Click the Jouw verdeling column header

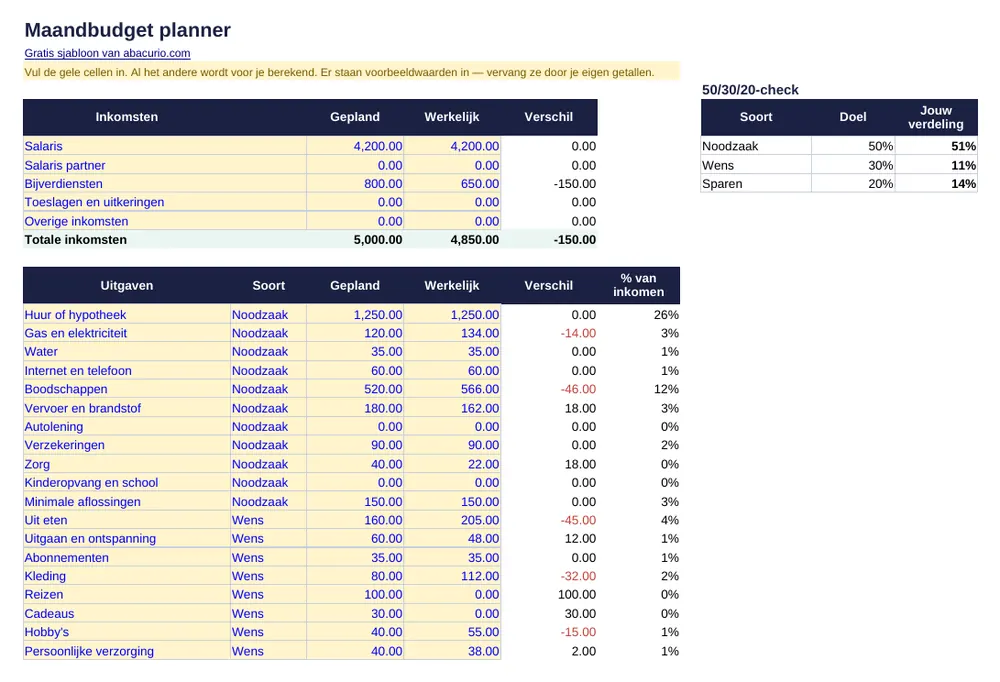[x=936, y=117]
